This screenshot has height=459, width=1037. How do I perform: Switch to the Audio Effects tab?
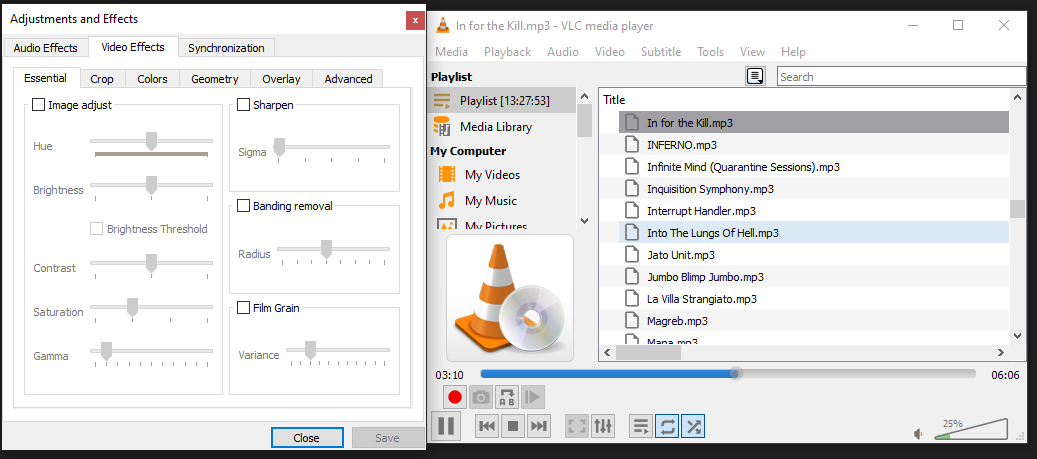click(46, 48)
